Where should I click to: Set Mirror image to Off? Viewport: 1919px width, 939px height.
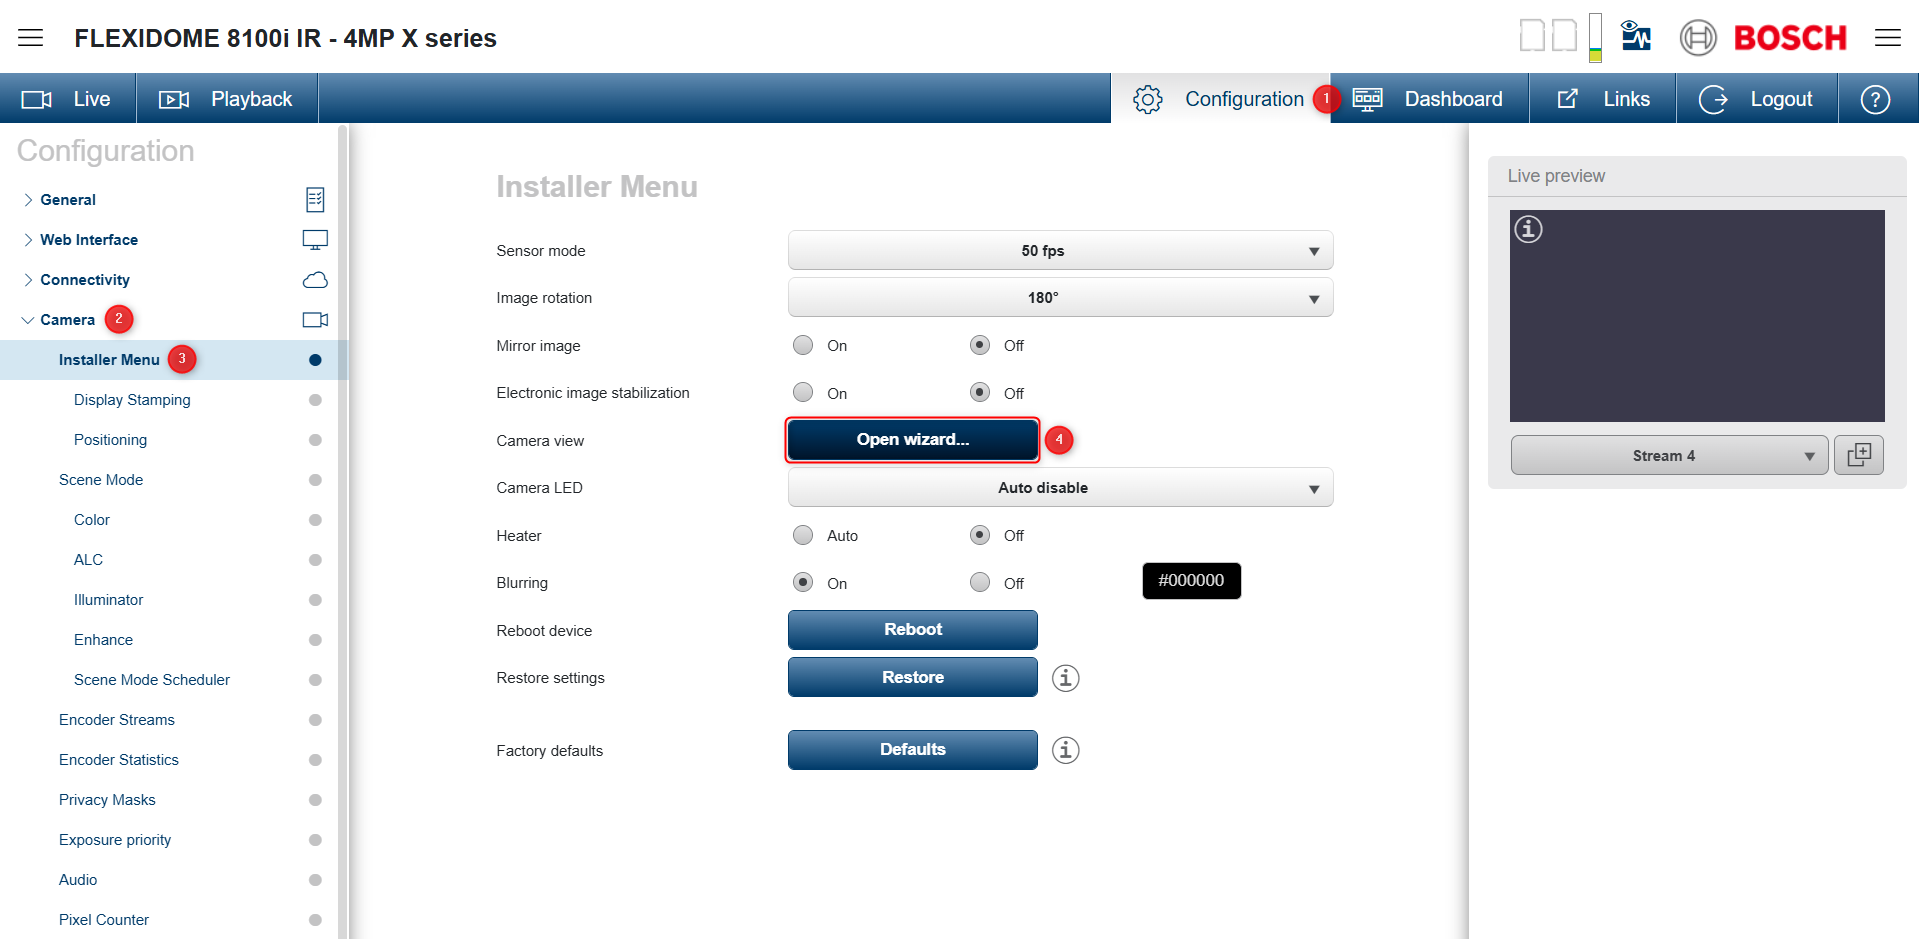980,345
